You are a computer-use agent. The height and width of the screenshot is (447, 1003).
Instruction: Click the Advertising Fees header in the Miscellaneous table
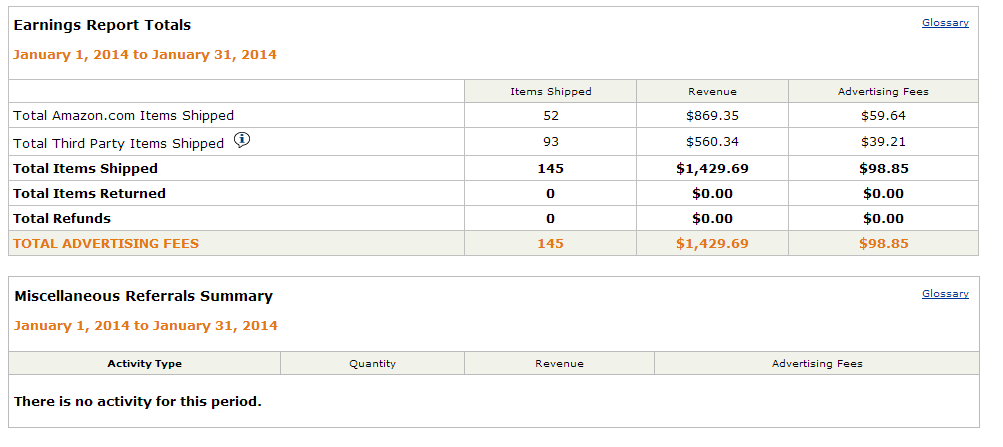[x=817, y=363]
